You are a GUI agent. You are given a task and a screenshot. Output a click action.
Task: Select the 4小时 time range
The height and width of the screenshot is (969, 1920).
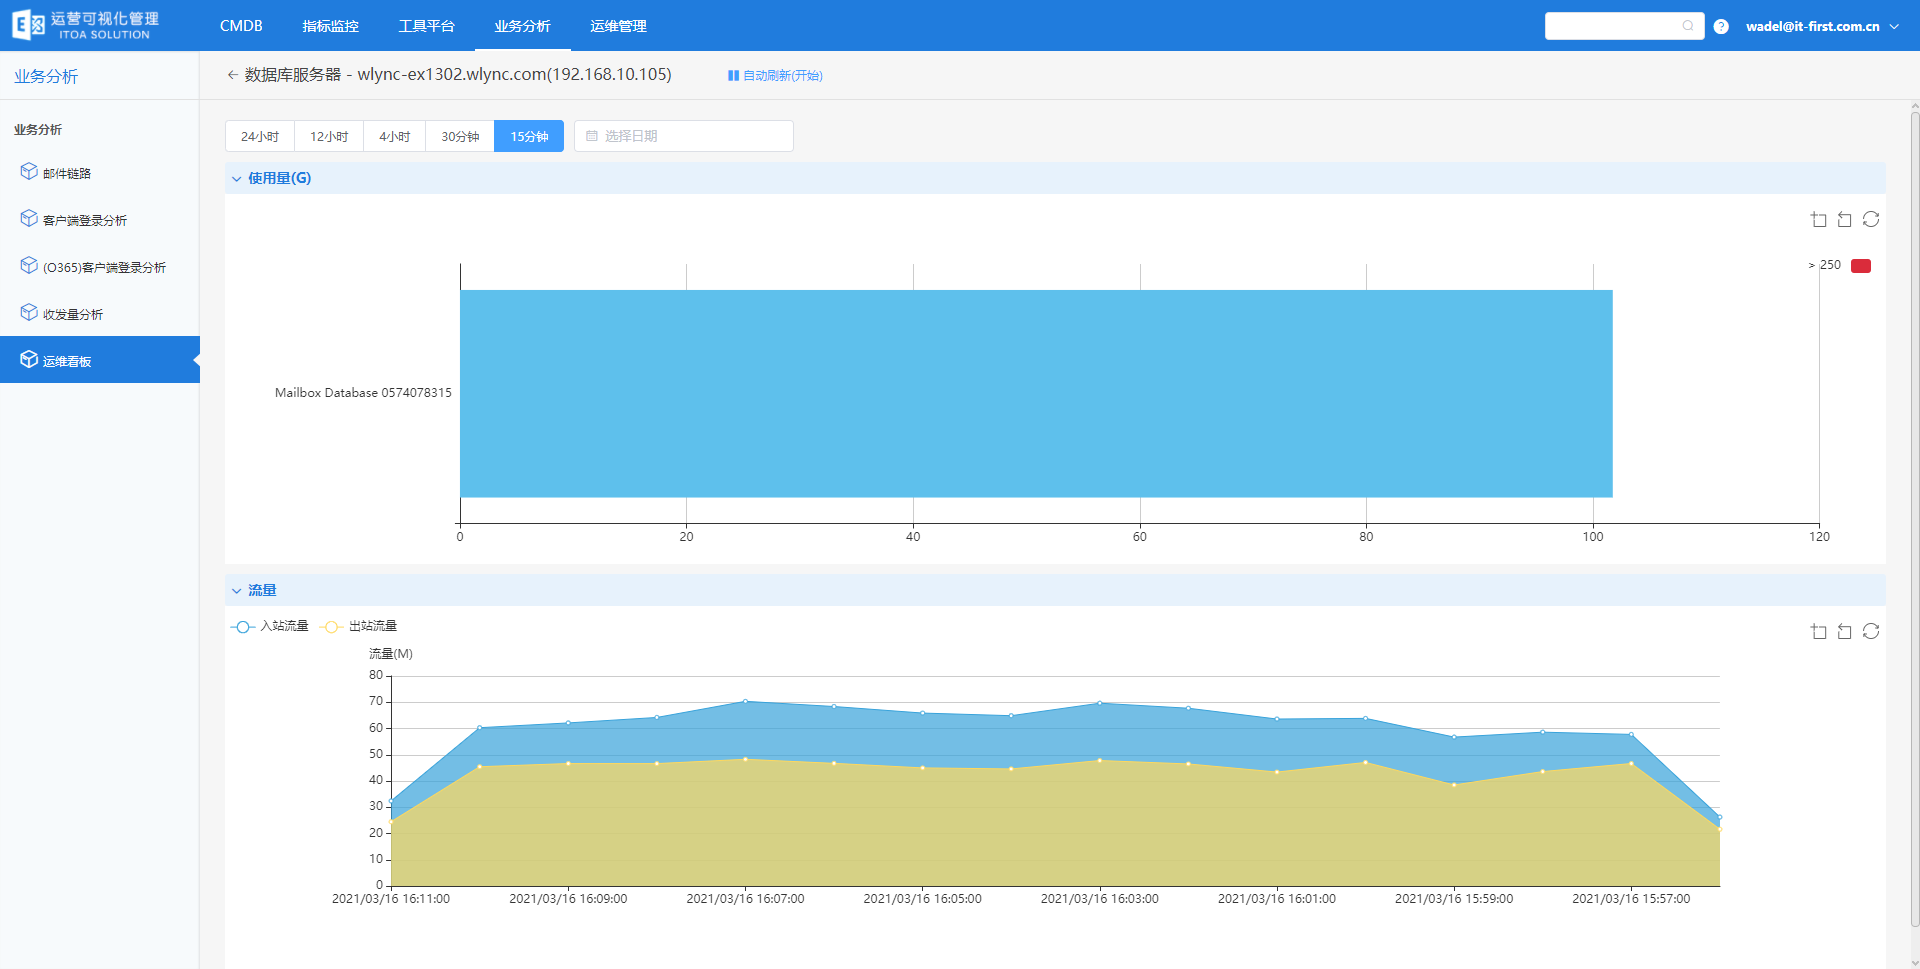point(395,136)
